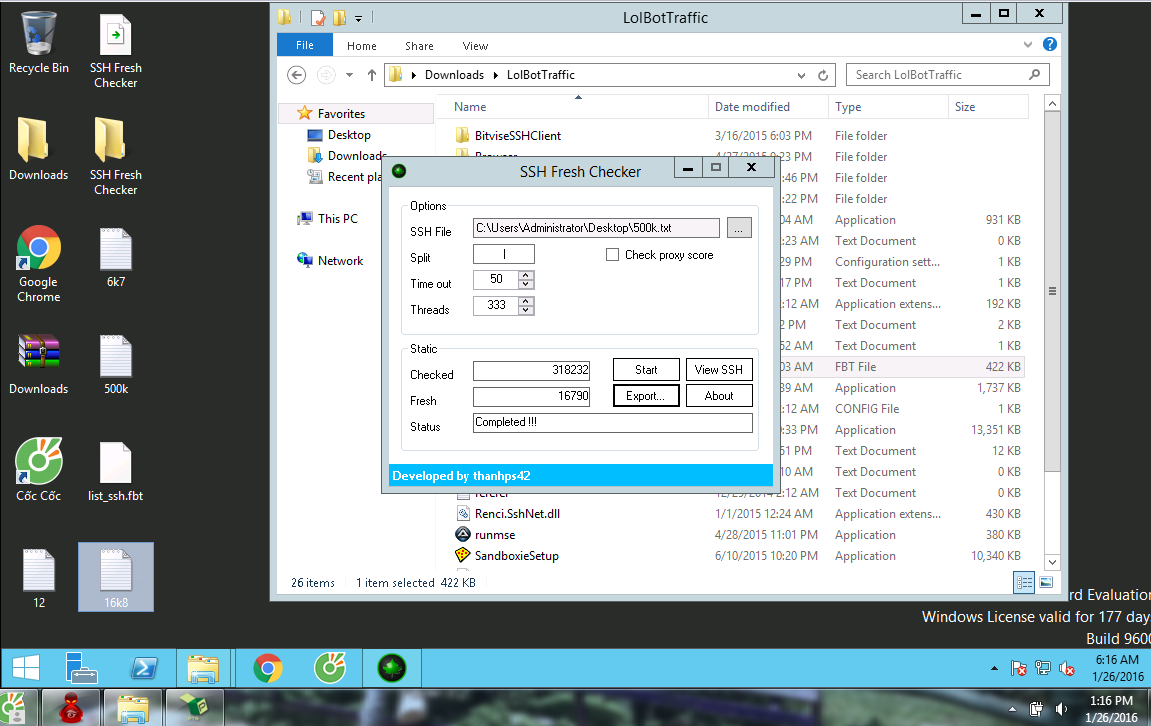Click the PowerShell taskbar icon
The height and width of the screenshot is (726, 1151).
144,667
